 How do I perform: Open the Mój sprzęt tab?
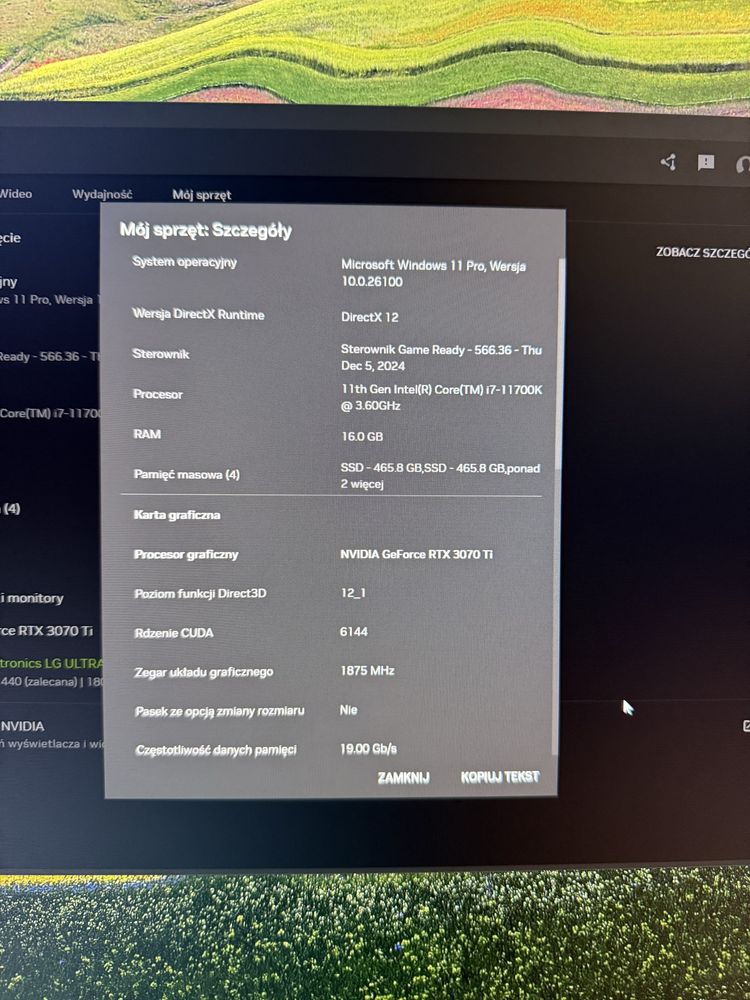click(202, 195)
